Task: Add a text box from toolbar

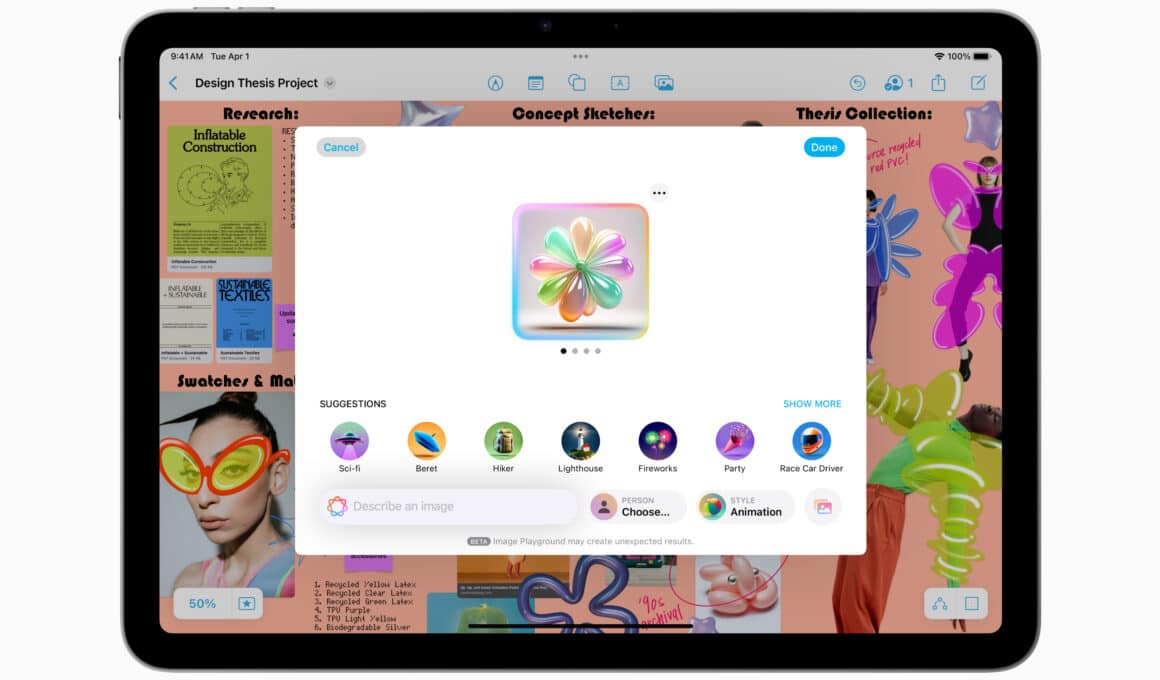Action: pos(620,83)
